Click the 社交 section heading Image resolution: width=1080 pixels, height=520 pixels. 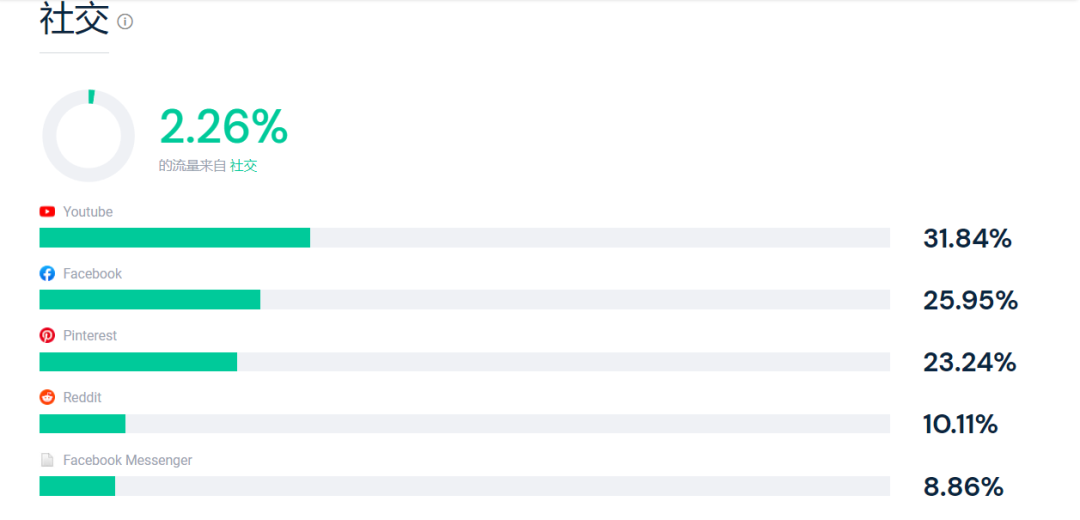pyautogui.click(x=74, y=19)
